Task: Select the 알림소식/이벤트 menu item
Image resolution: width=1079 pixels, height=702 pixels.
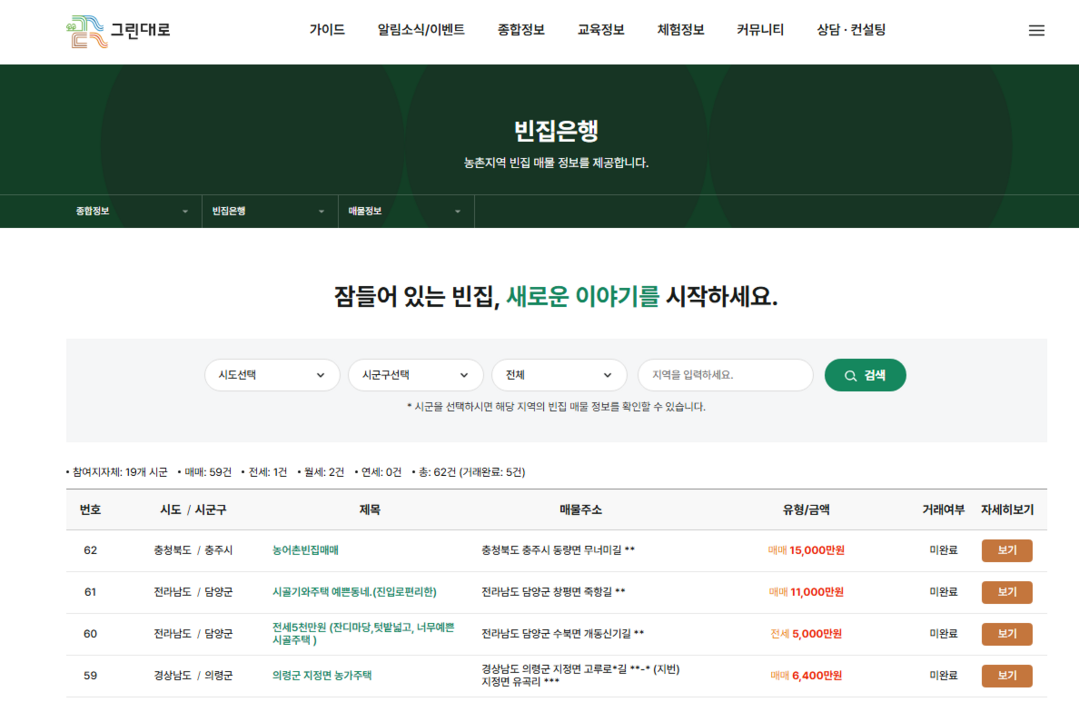Action: pyautogui.click(x=421, y=30)
